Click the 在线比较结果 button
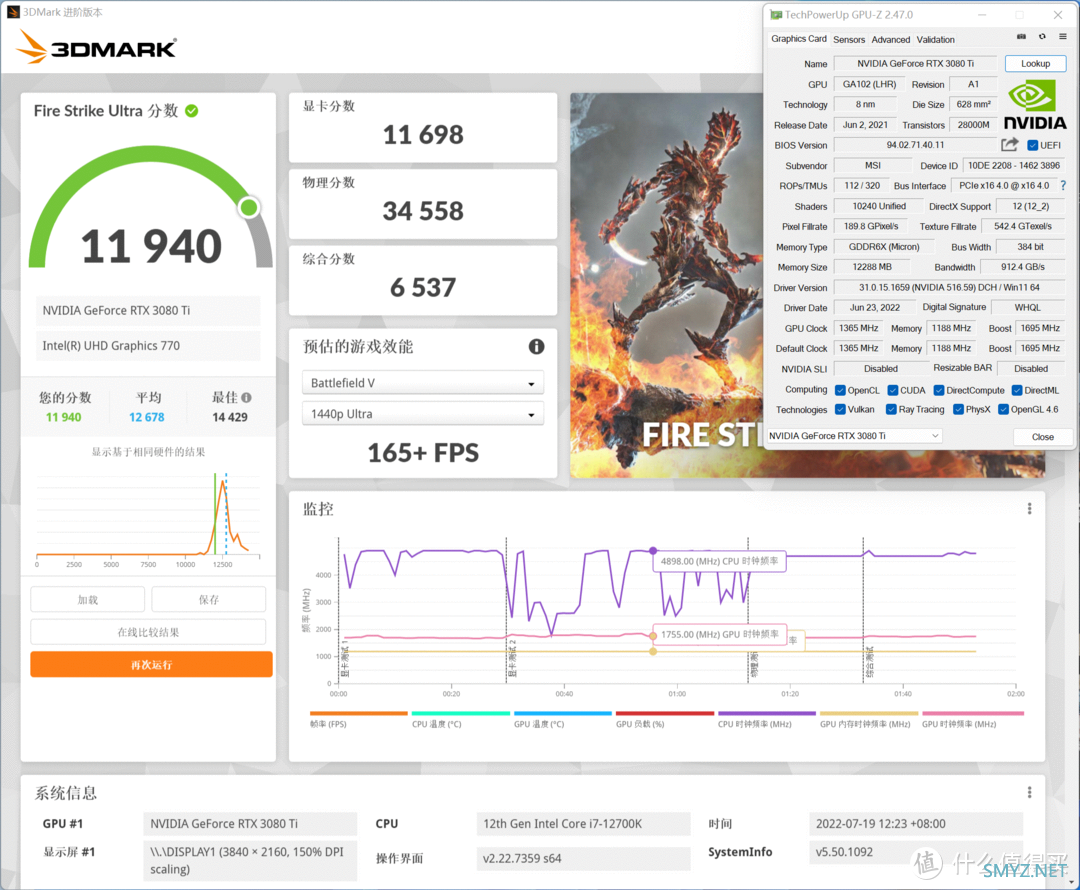This screenshot has width=1080, height=890. (x=148, y=632)
